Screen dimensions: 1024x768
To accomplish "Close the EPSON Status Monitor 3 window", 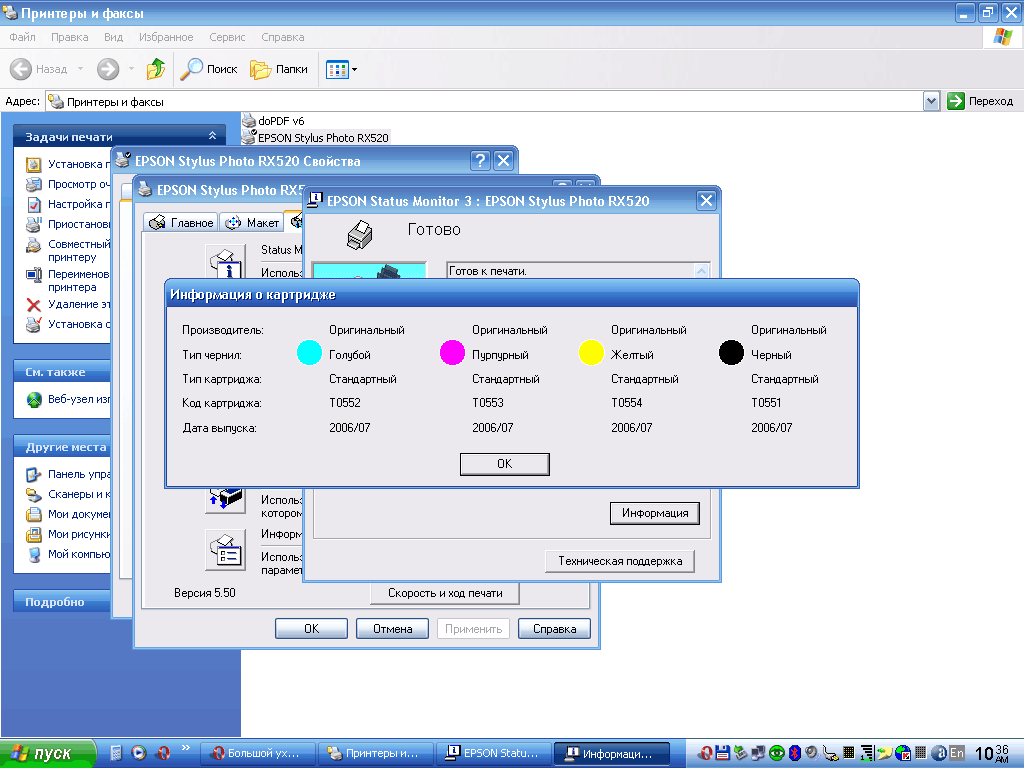I will (x=706, y=200).
